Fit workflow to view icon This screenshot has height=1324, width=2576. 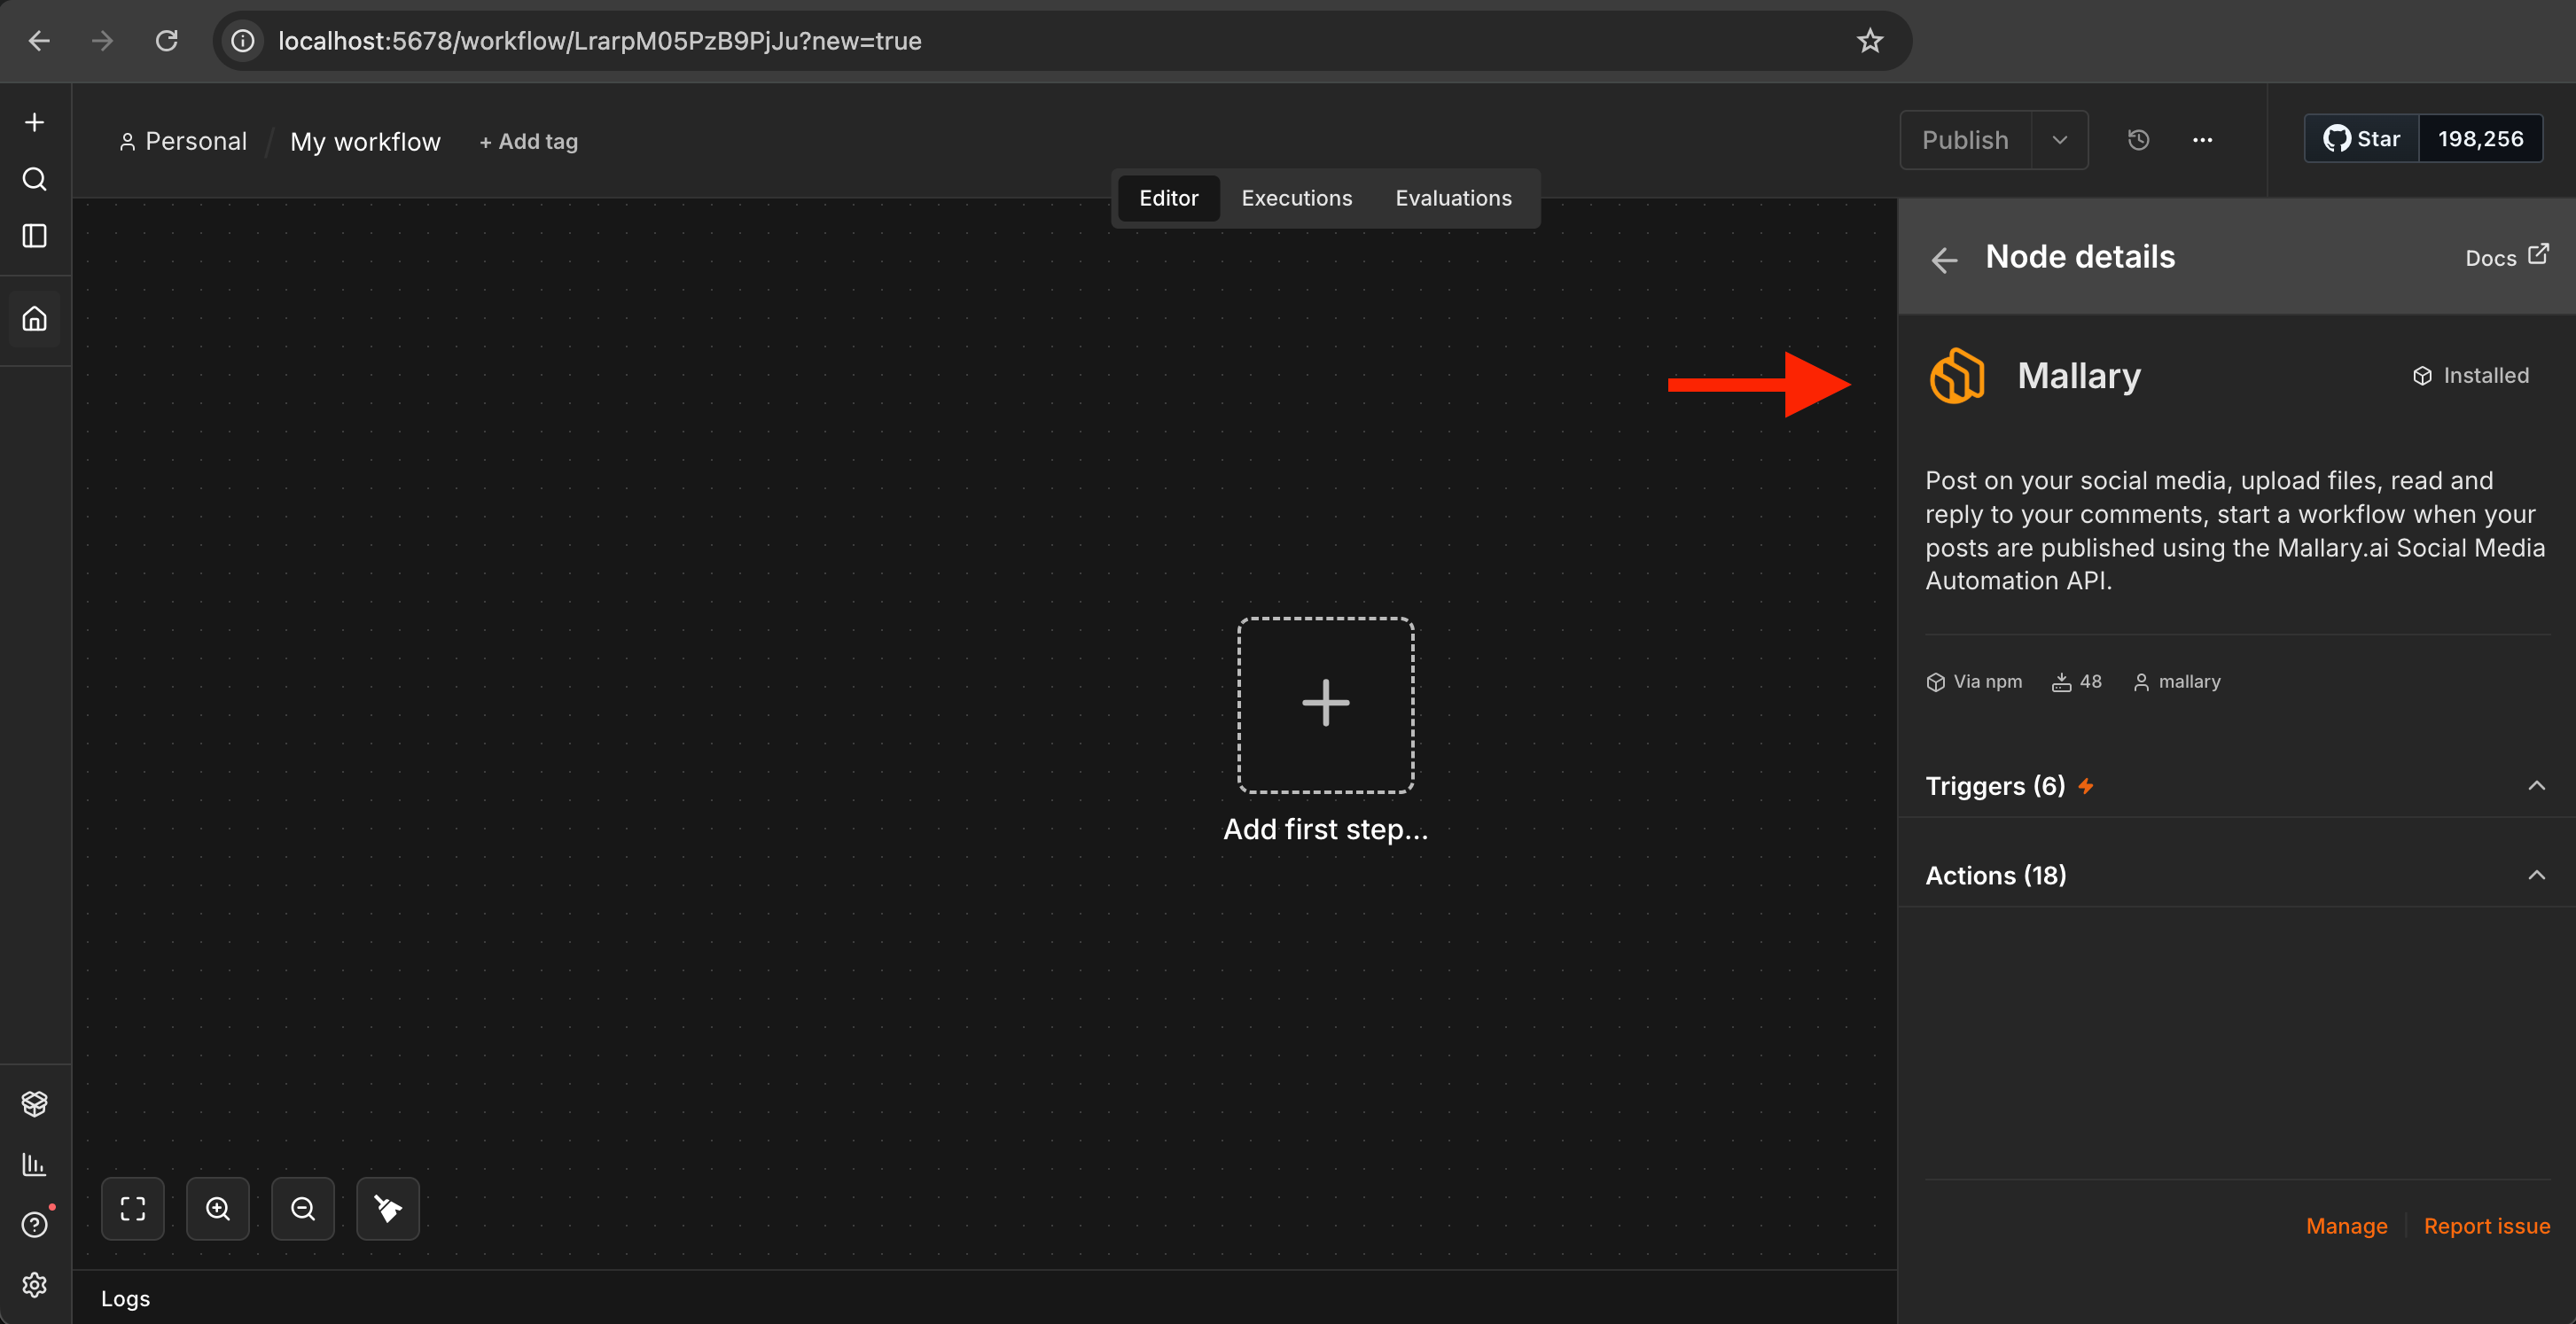click(x=133, y=1209)
